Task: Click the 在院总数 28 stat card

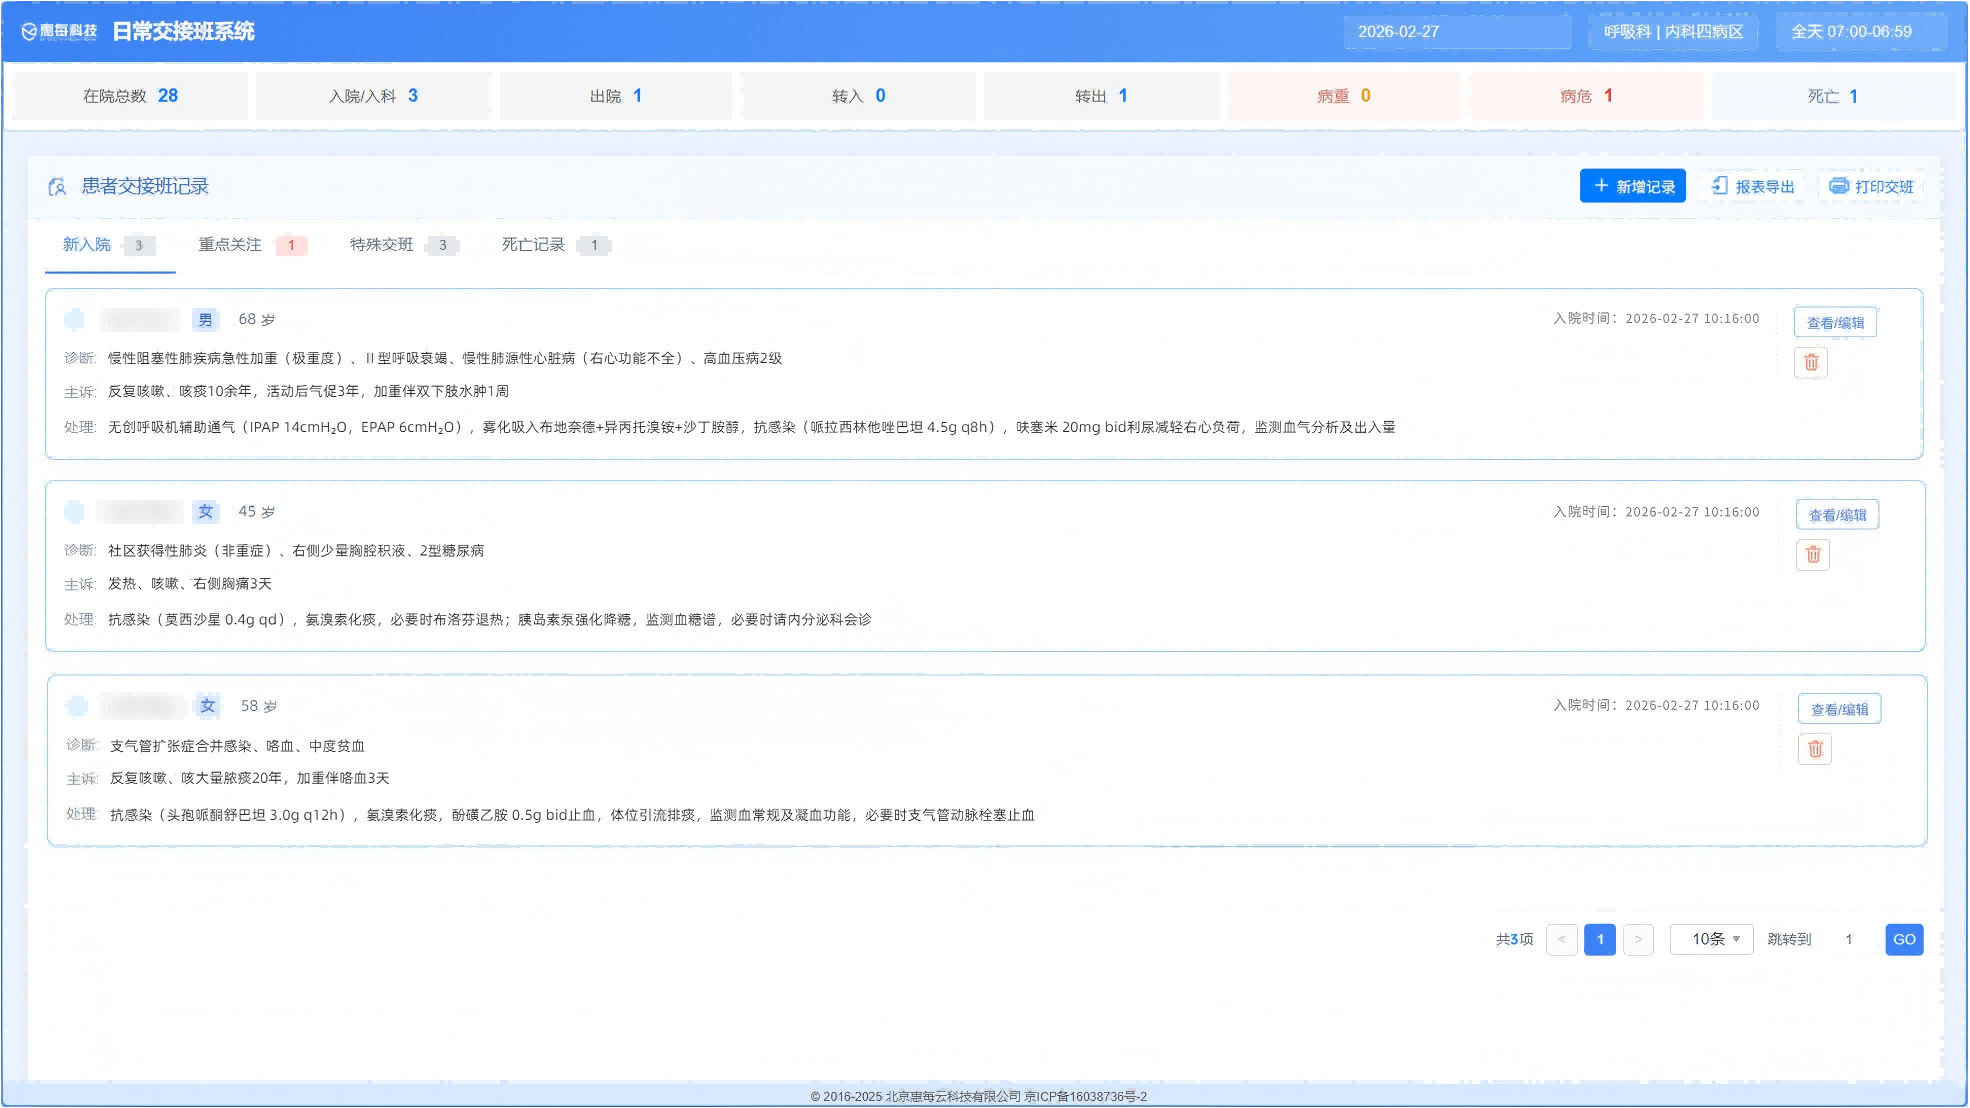Action: [130, 96]
